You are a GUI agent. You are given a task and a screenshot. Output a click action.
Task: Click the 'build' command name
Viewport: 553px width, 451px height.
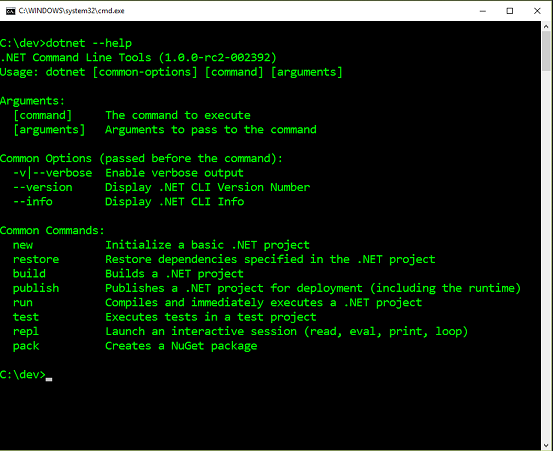(x=29, y=274)
